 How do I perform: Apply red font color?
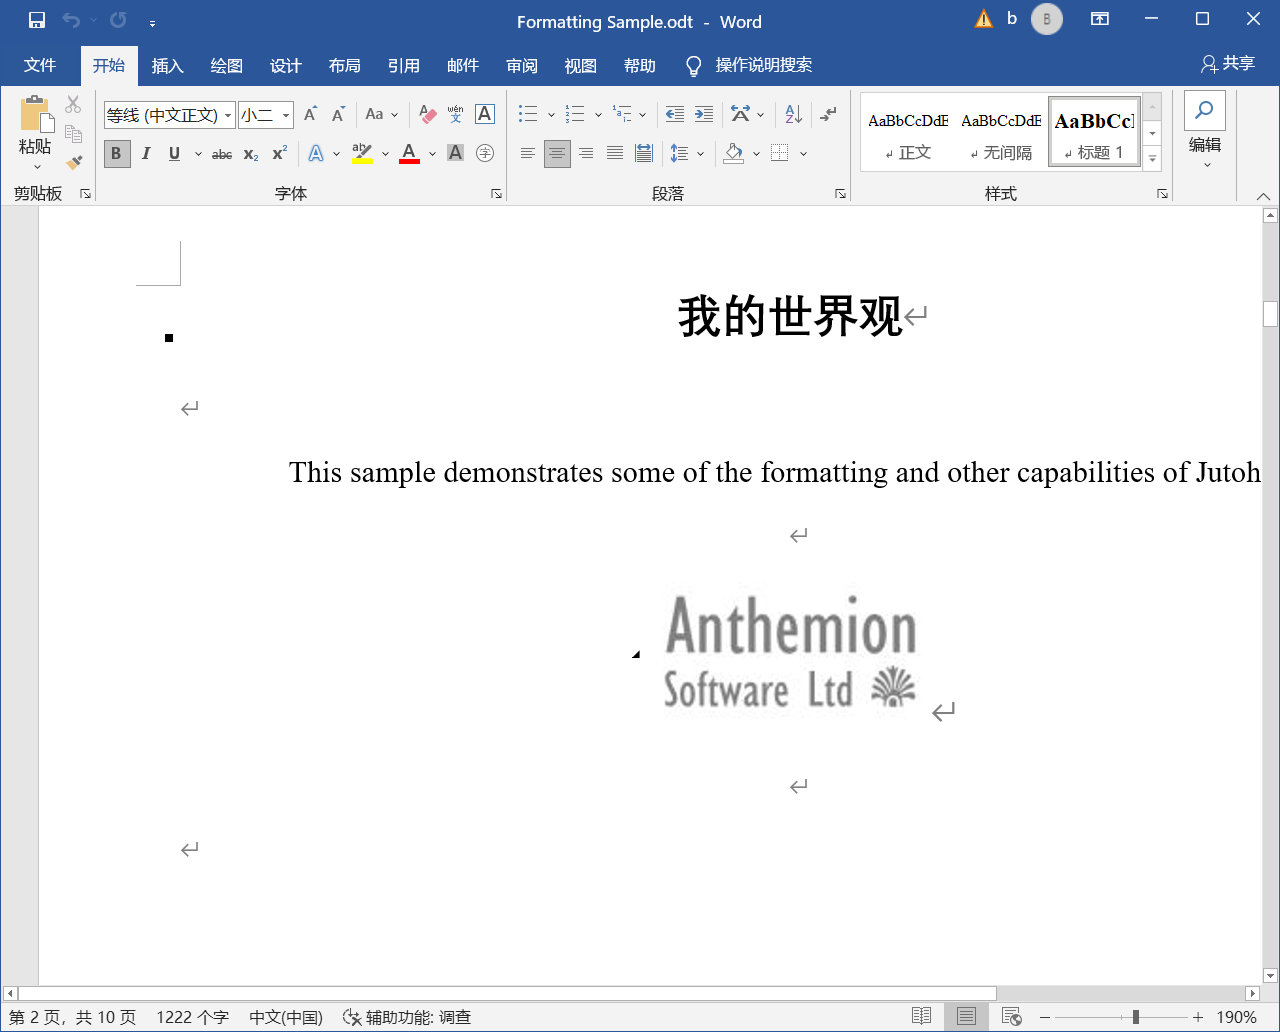pos(409,153)
